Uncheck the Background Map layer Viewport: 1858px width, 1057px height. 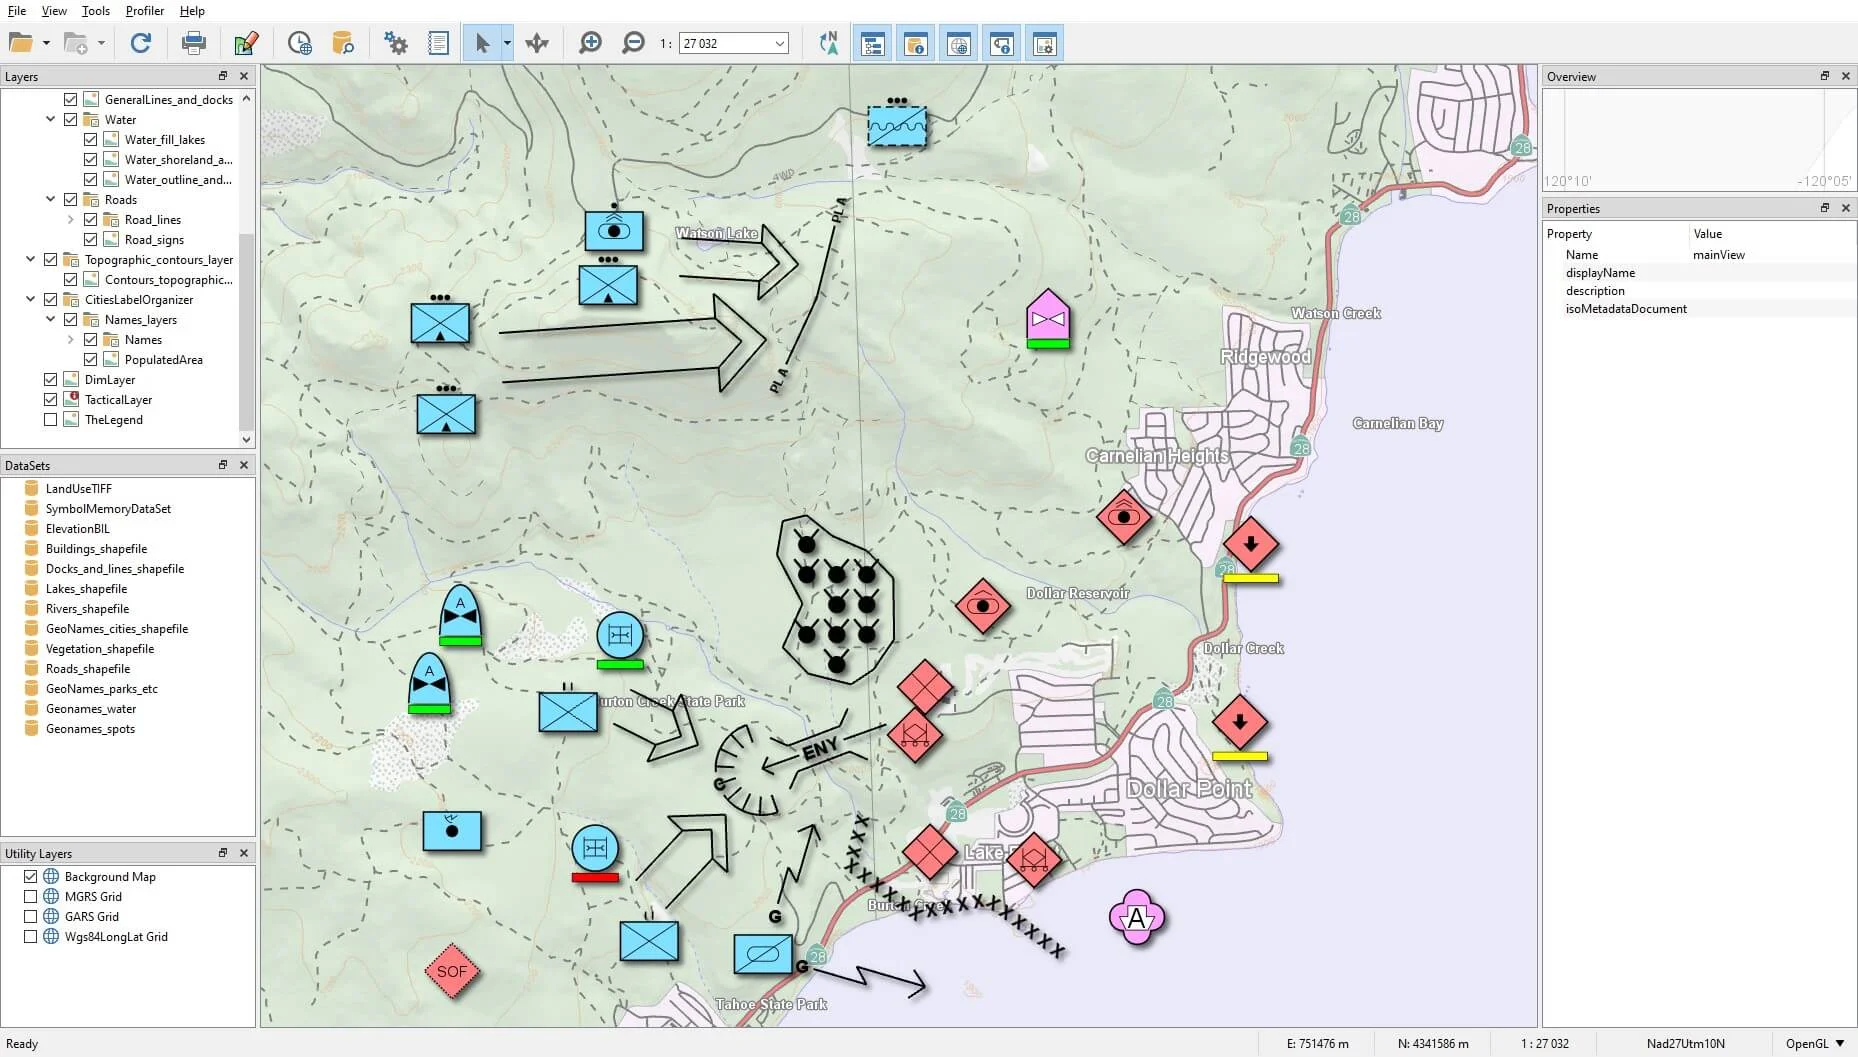point(31,876)
